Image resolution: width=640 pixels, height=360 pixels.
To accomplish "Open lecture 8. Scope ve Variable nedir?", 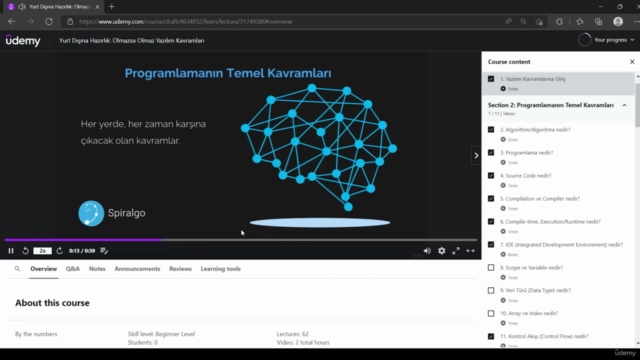I will click(531, 268).
